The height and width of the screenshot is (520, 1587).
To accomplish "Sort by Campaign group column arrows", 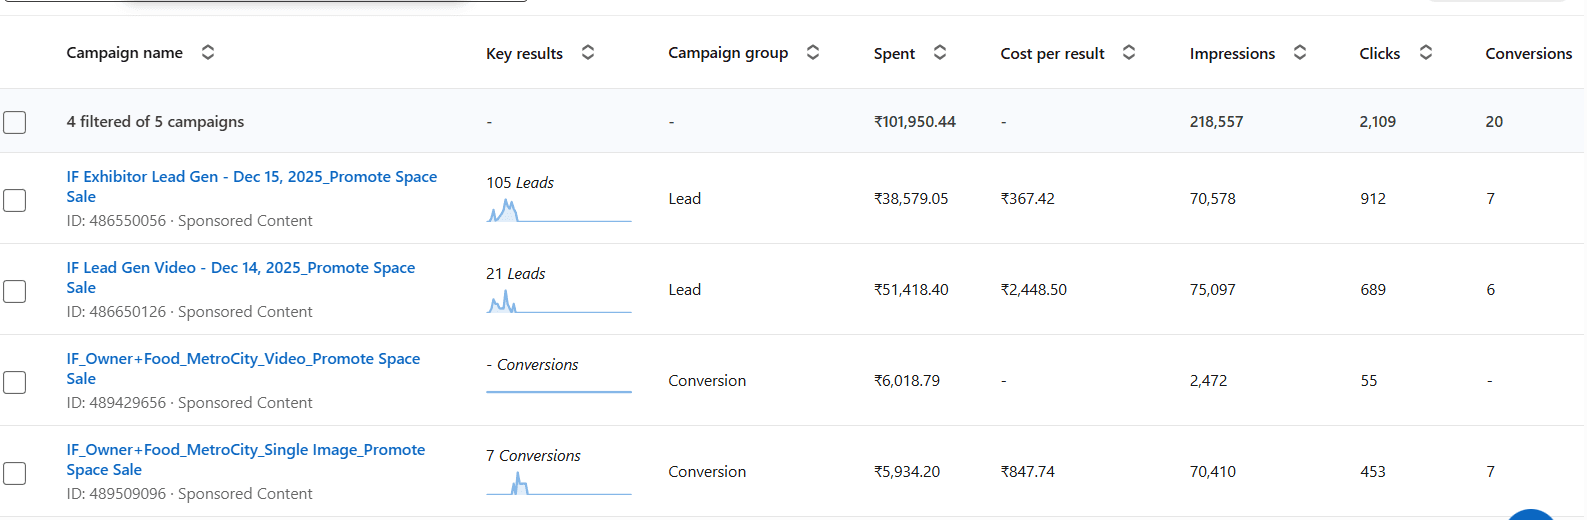I will 813,52.
